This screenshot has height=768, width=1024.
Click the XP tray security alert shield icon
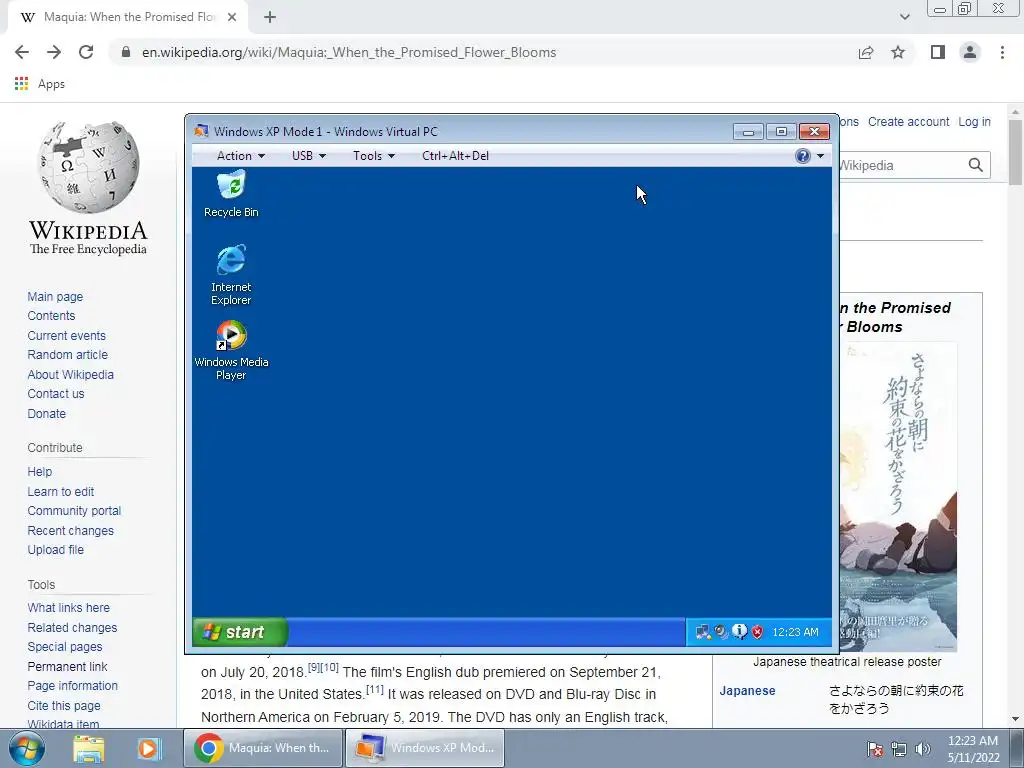758,632
